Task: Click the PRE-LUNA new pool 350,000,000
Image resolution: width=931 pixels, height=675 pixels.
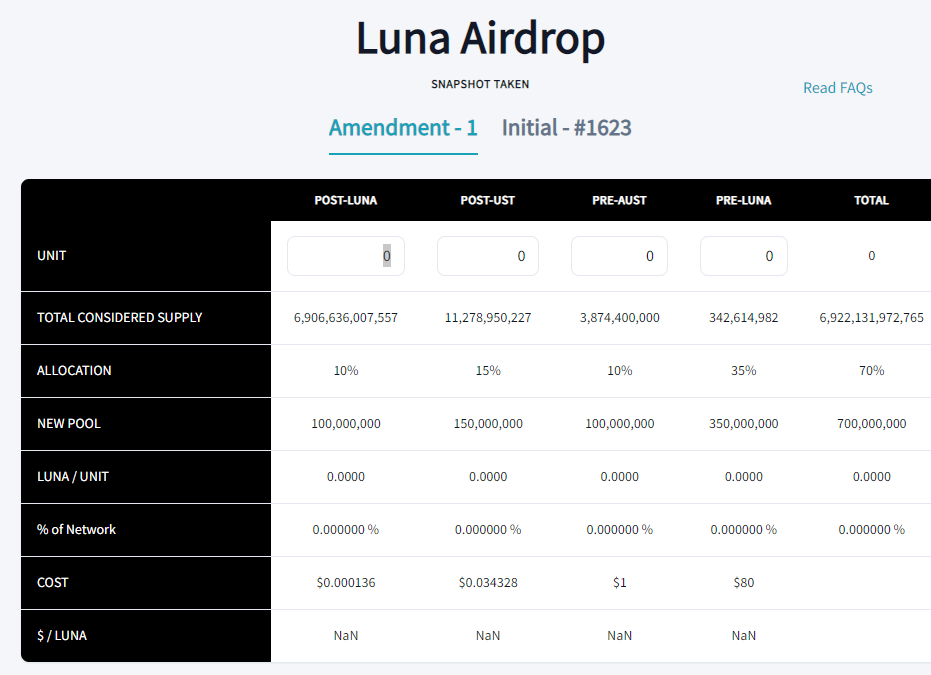Action: pos(743,424)
